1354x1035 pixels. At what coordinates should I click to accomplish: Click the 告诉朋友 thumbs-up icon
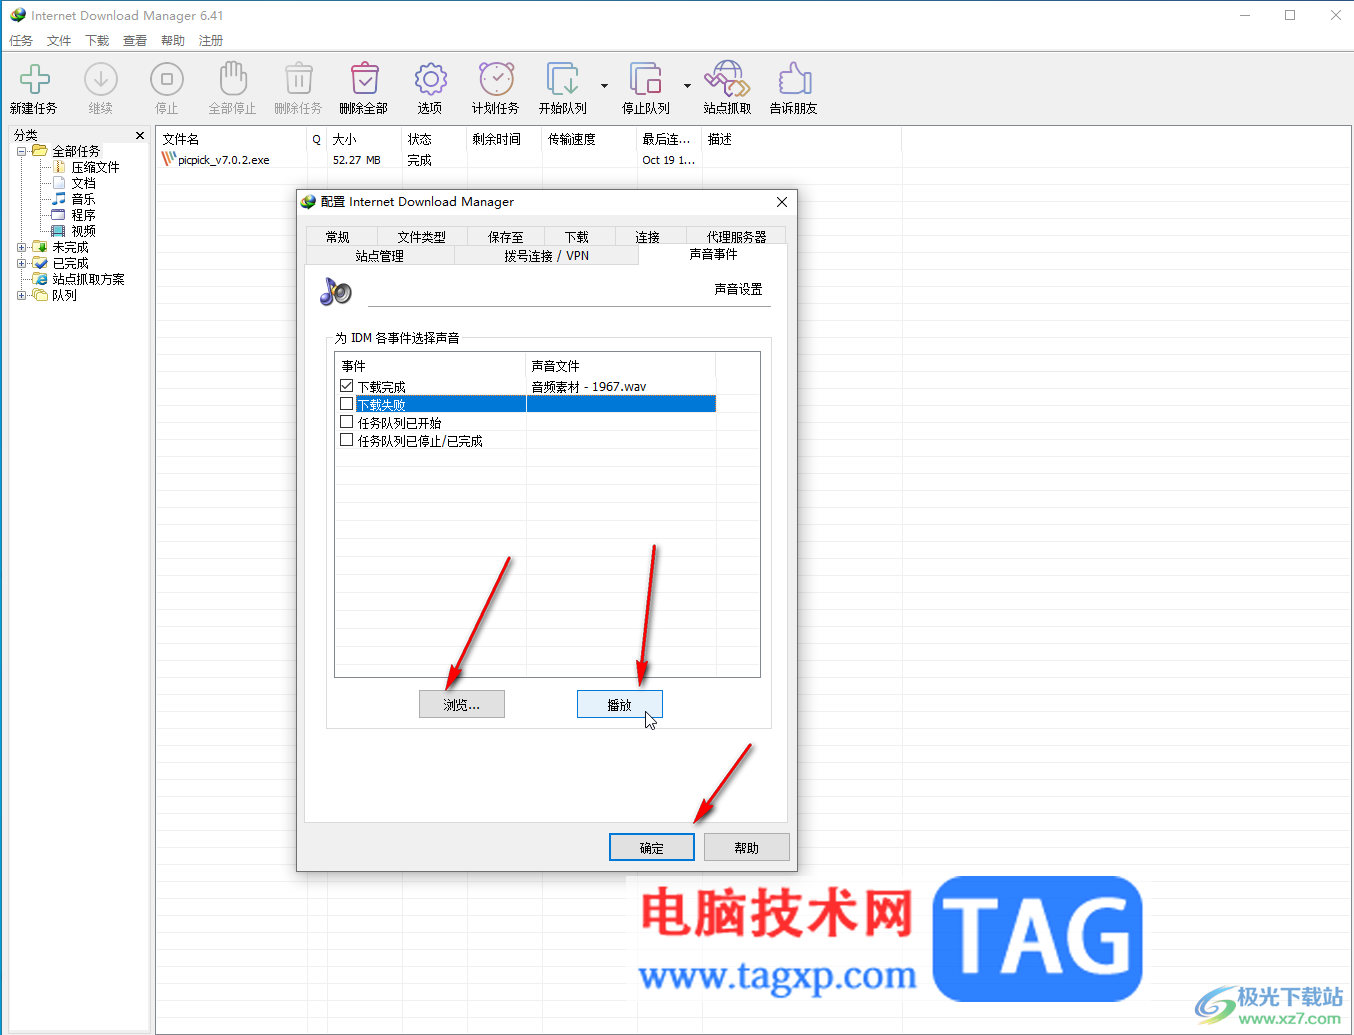(794, 79)
